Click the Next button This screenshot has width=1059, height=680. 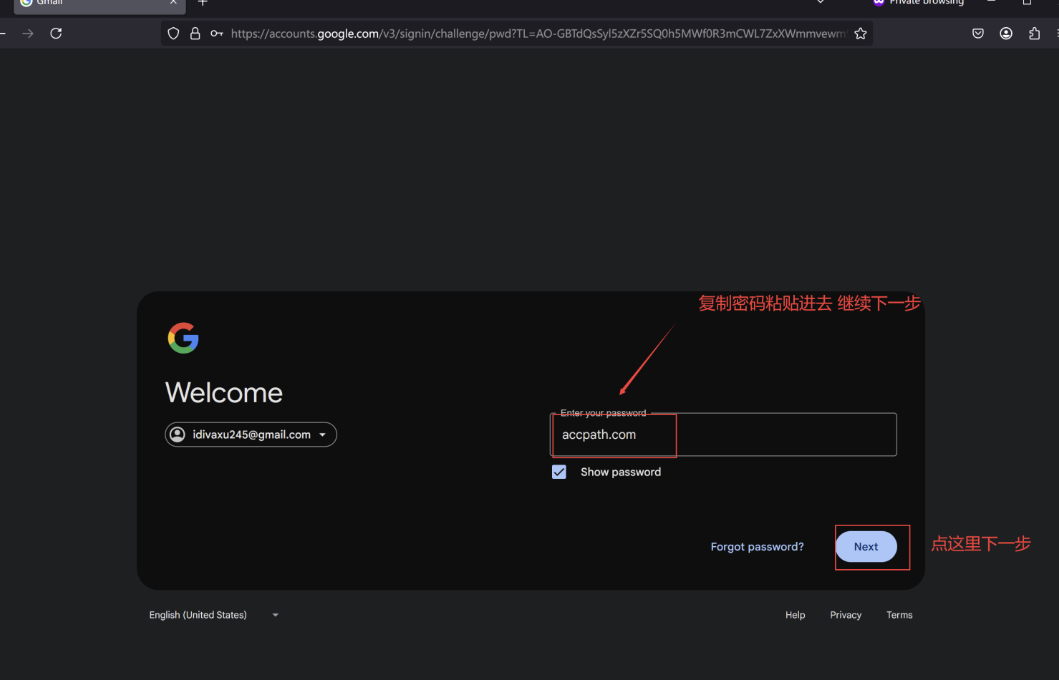point(866,547)
